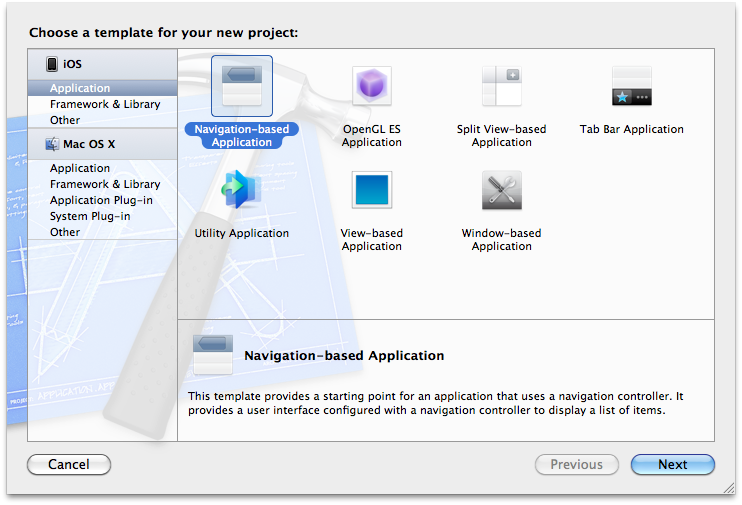742x505 pixels.
Task: Select Other under Mac OS X
Action: pyautogui.click(x=65, y=232)
